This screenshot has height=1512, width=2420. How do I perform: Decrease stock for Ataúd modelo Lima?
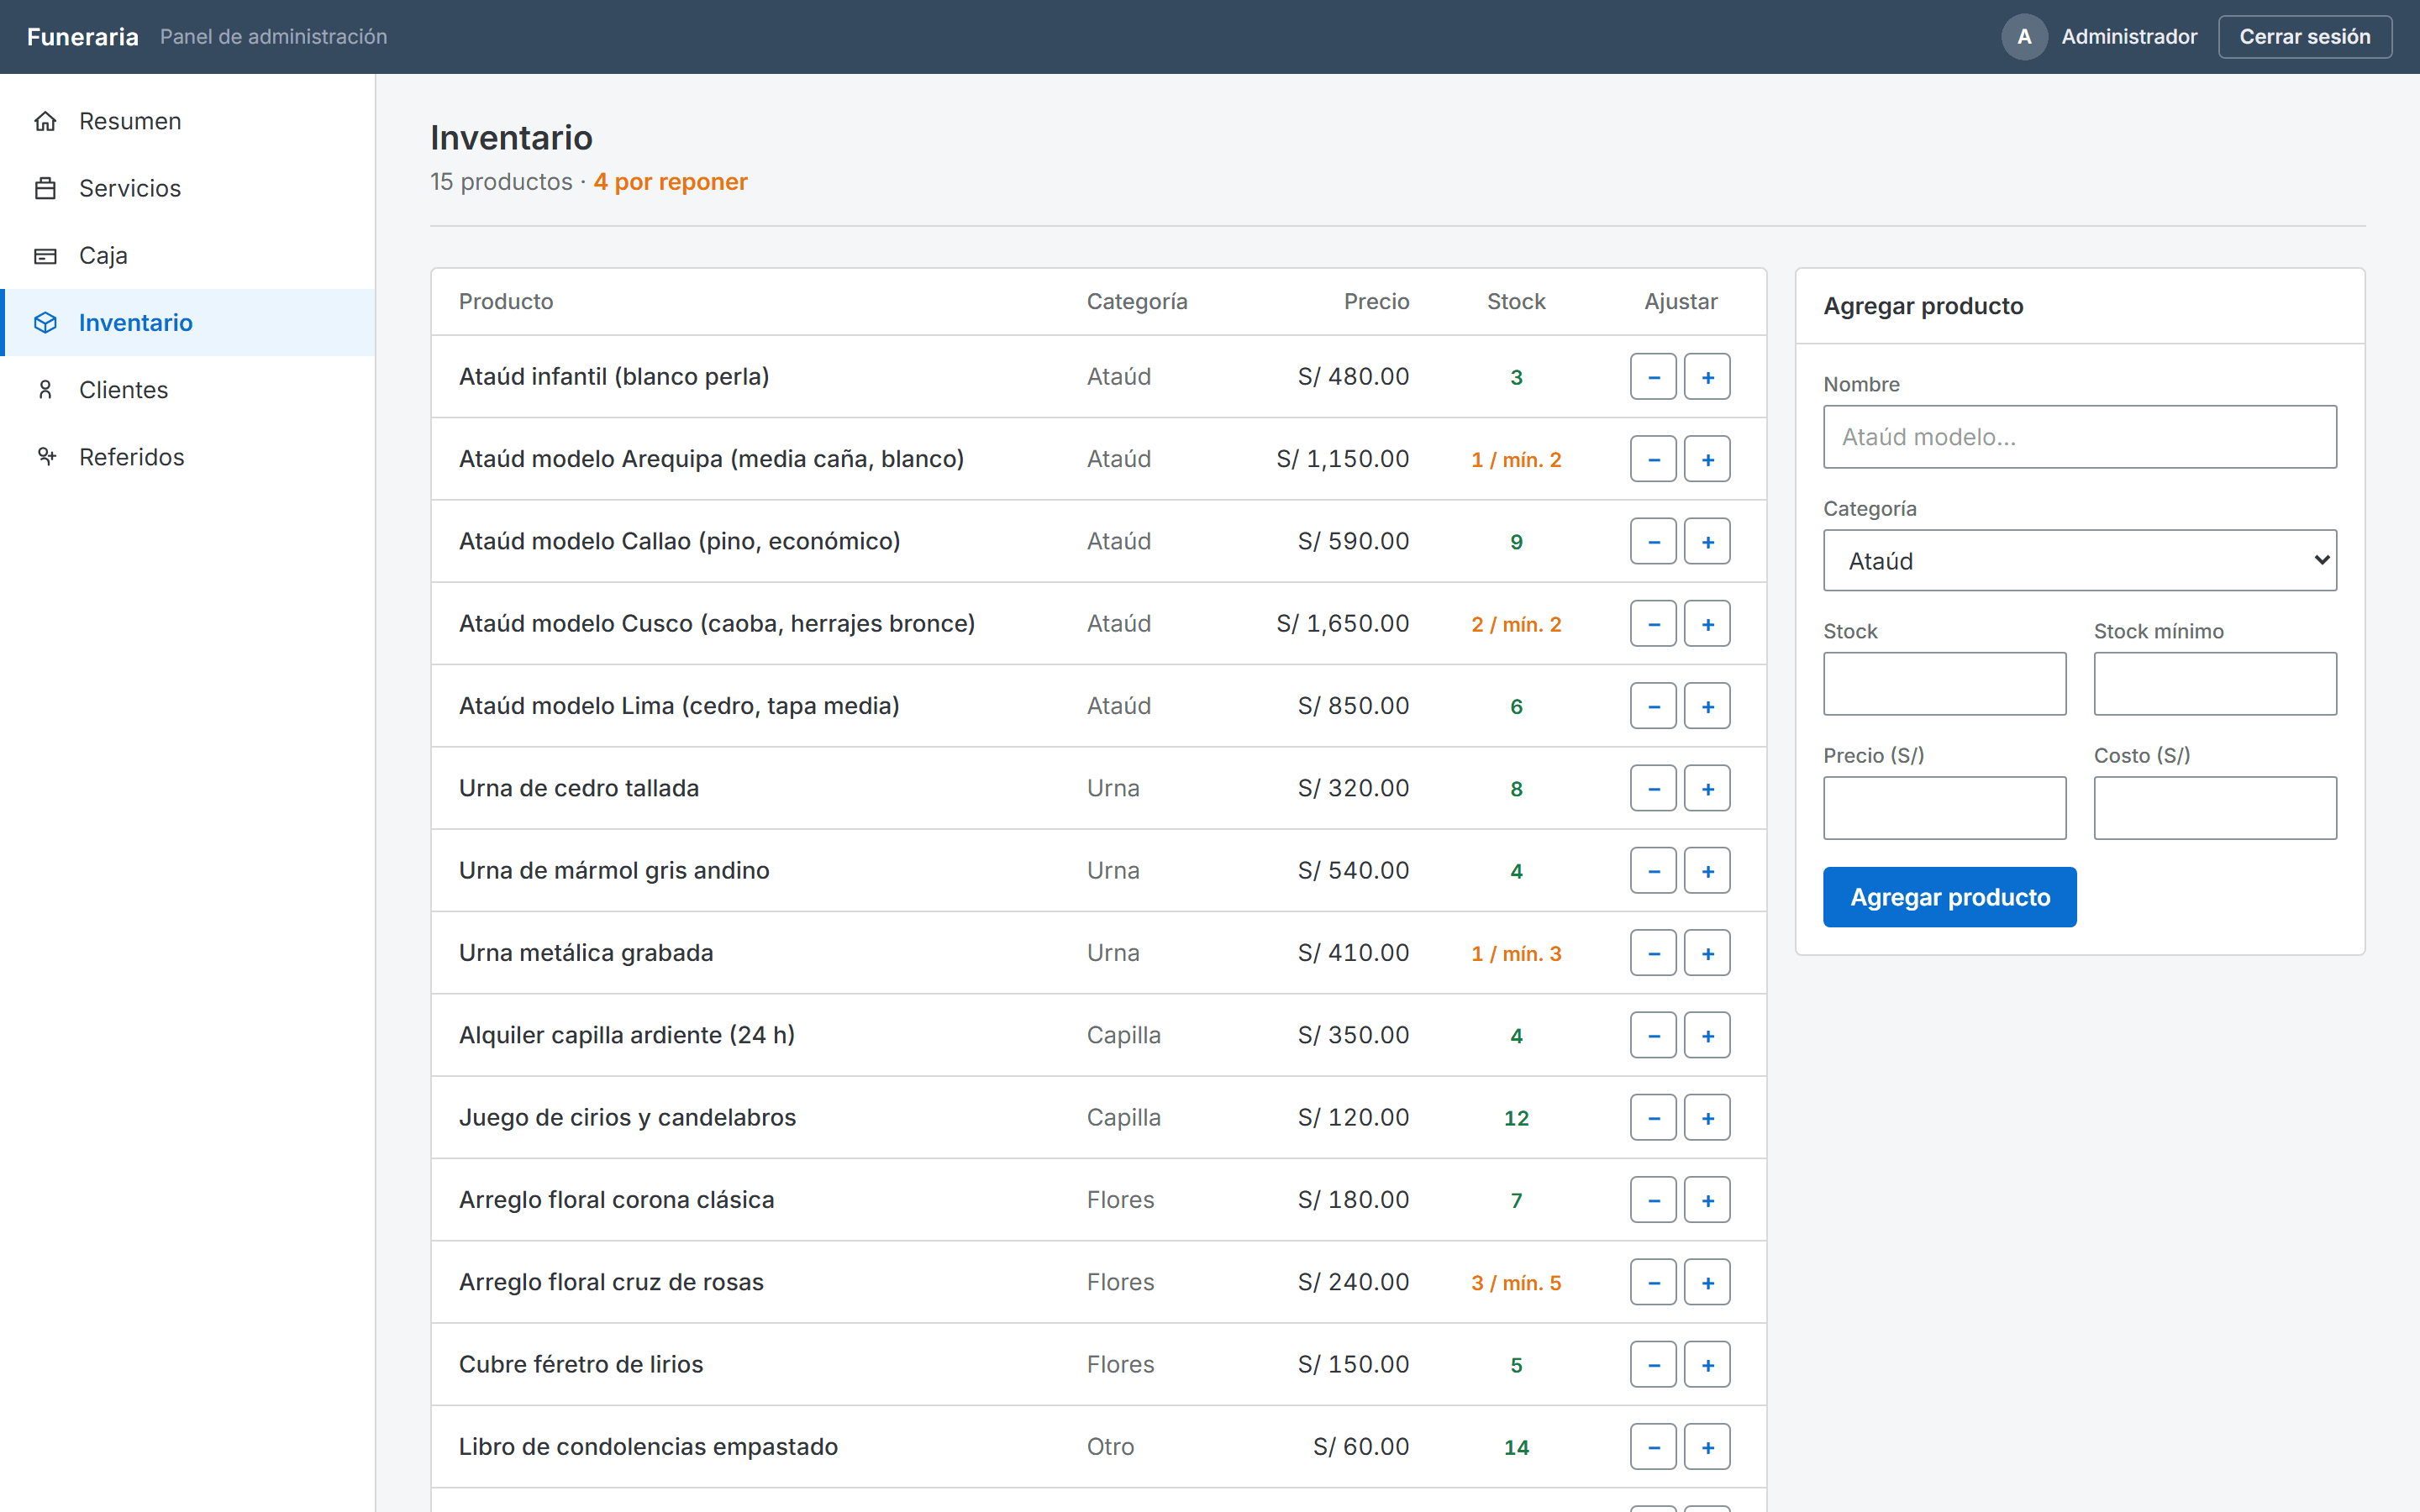pos(1653,706)
